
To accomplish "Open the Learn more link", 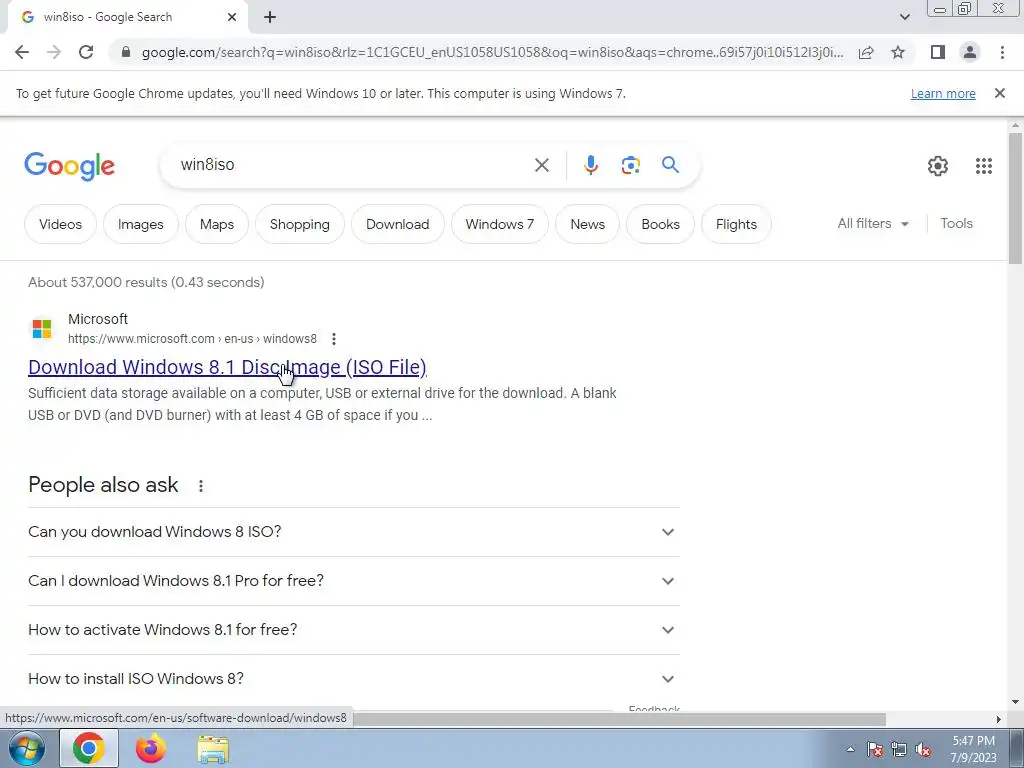I will (x=943, y=93).
